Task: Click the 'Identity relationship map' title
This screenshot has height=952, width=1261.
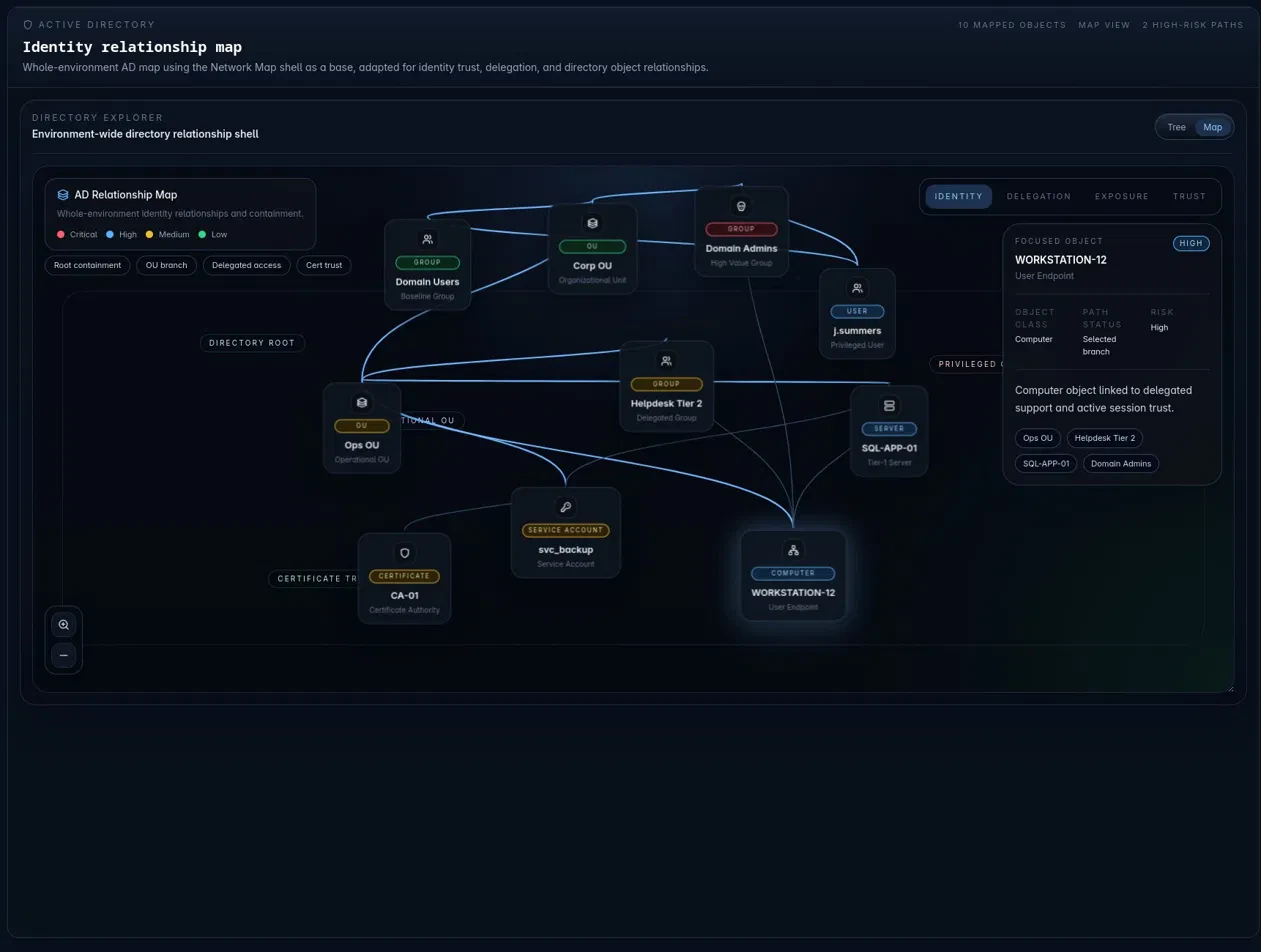Action: [132, 47]
